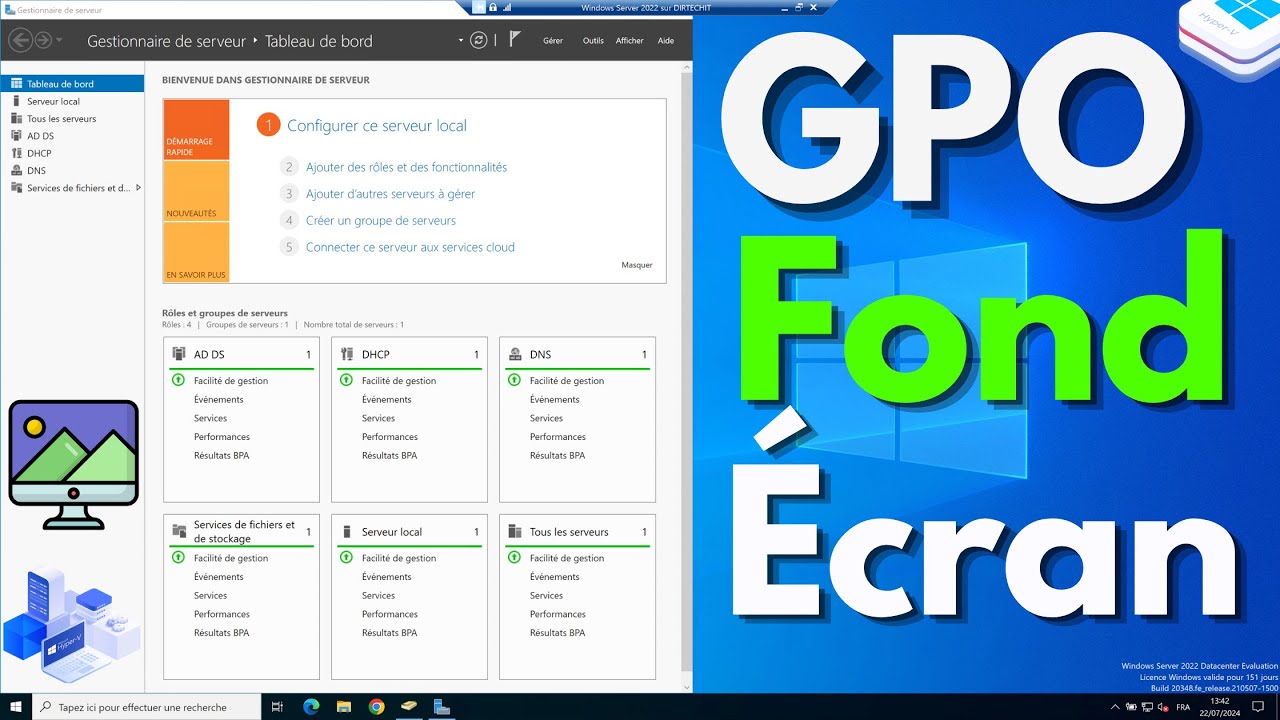Viewport: 1280px width, 720px height.
Task: Open Résultats BPA in the AD DS tile
Action: (x=221, y=456)
